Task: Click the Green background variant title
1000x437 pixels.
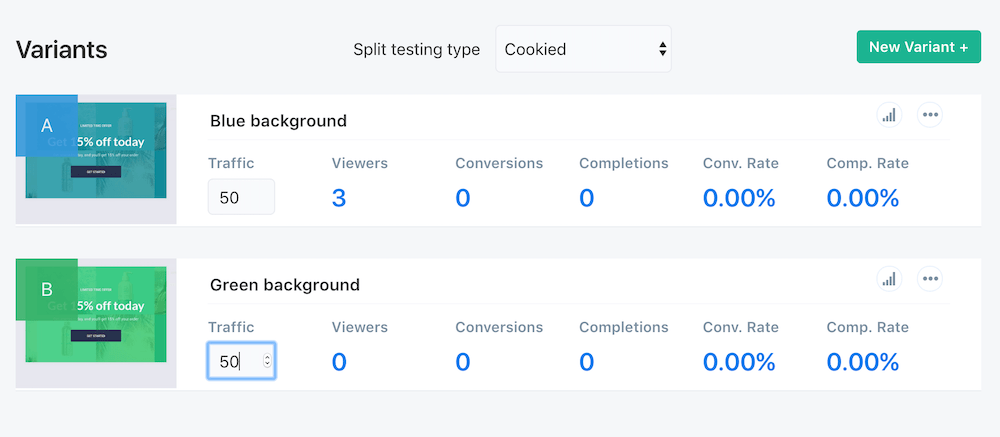Action: coord(284,285)
